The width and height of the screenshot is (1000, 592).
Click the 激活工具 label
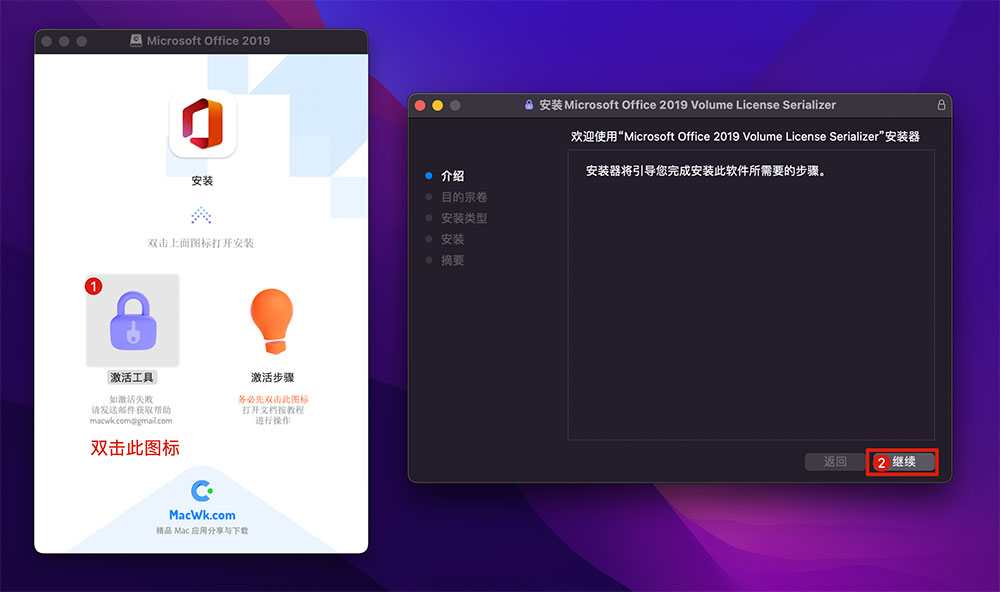[x=132, y=378]
